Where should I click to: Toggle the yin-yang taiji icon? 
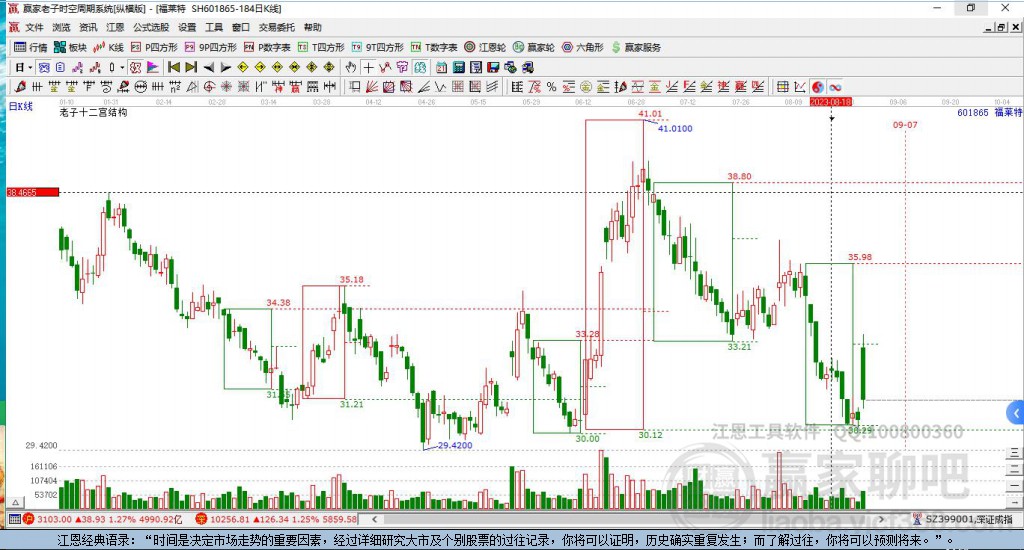coord(818,87)
